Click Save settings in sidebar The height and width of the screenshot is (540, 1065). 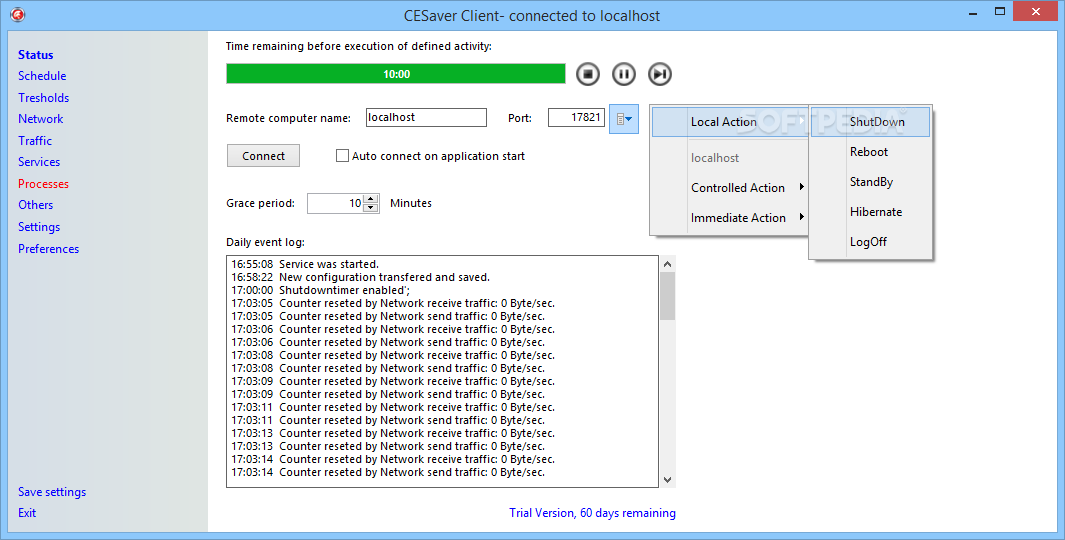pos(52,492)
